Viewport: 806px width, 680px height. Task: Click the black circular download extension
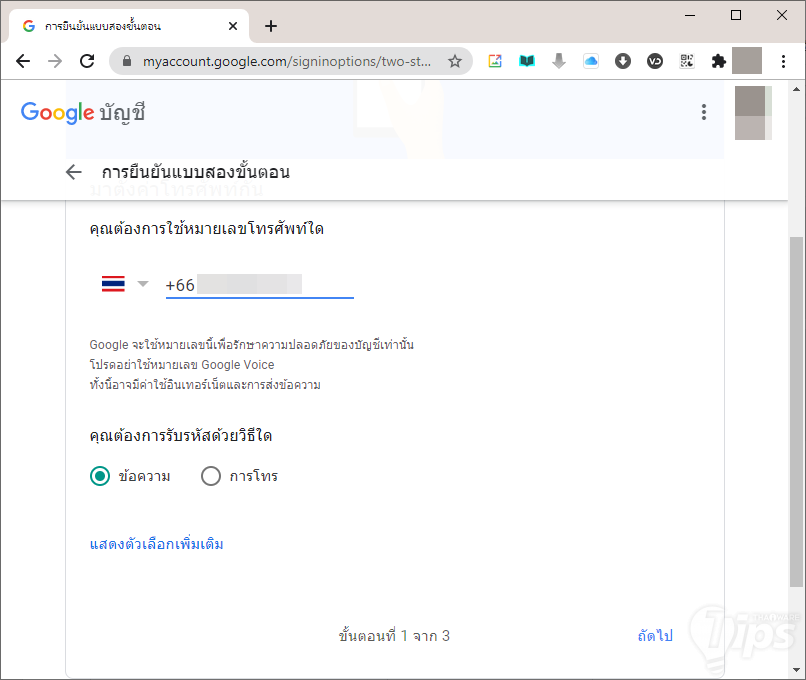622,61
